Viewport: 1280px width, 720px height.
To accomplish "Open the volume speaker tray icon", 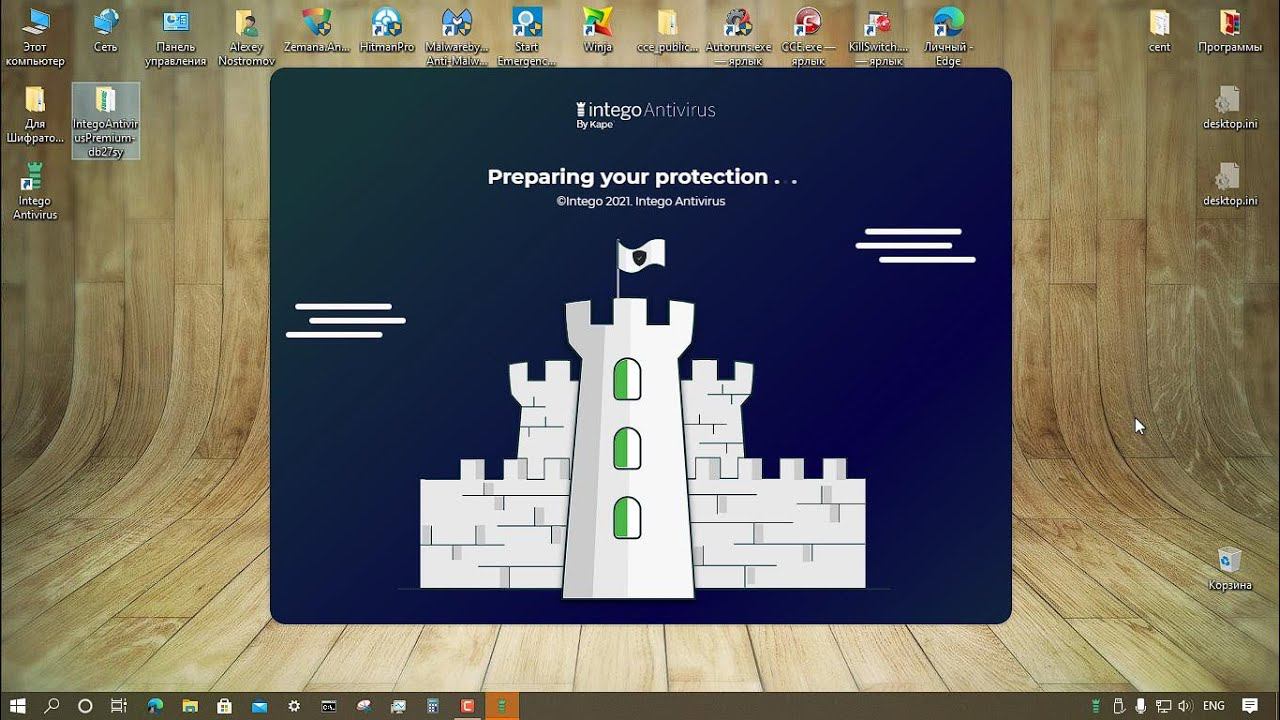I will click(x=1185, y=706).
